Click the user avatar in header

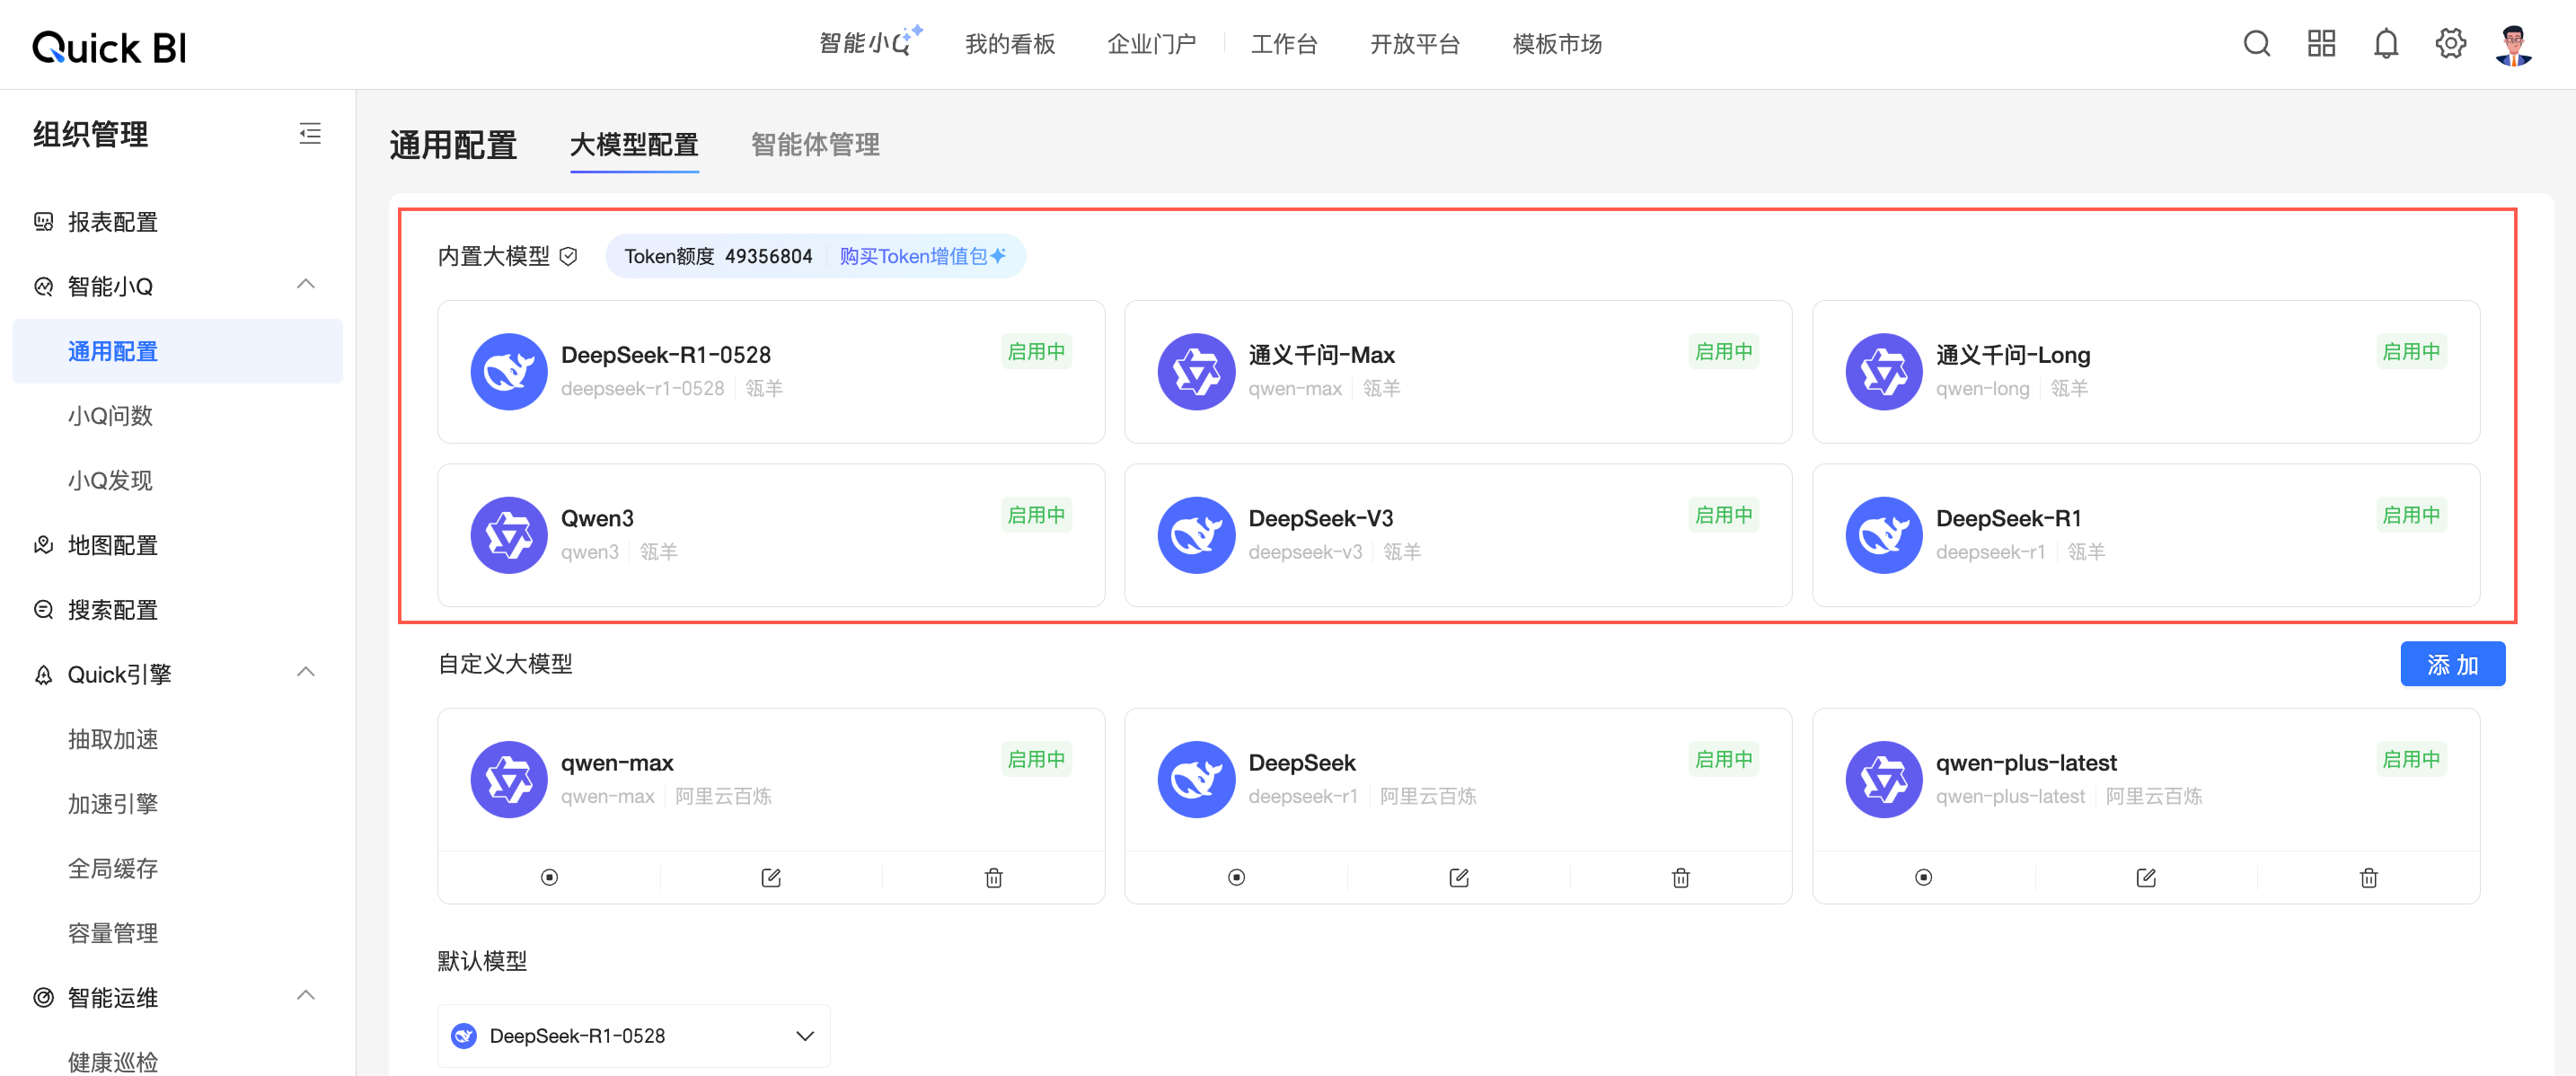2513,45
